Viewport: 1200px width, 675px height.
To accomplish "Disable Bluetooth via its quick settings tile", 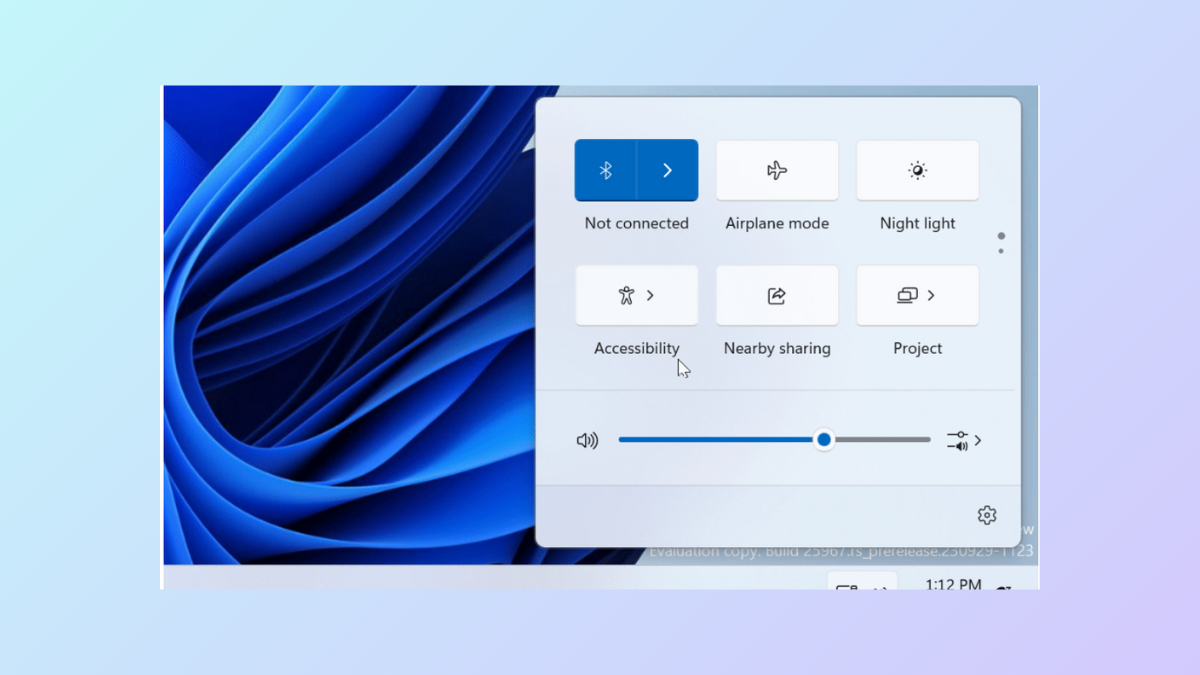I will [604, 170].
